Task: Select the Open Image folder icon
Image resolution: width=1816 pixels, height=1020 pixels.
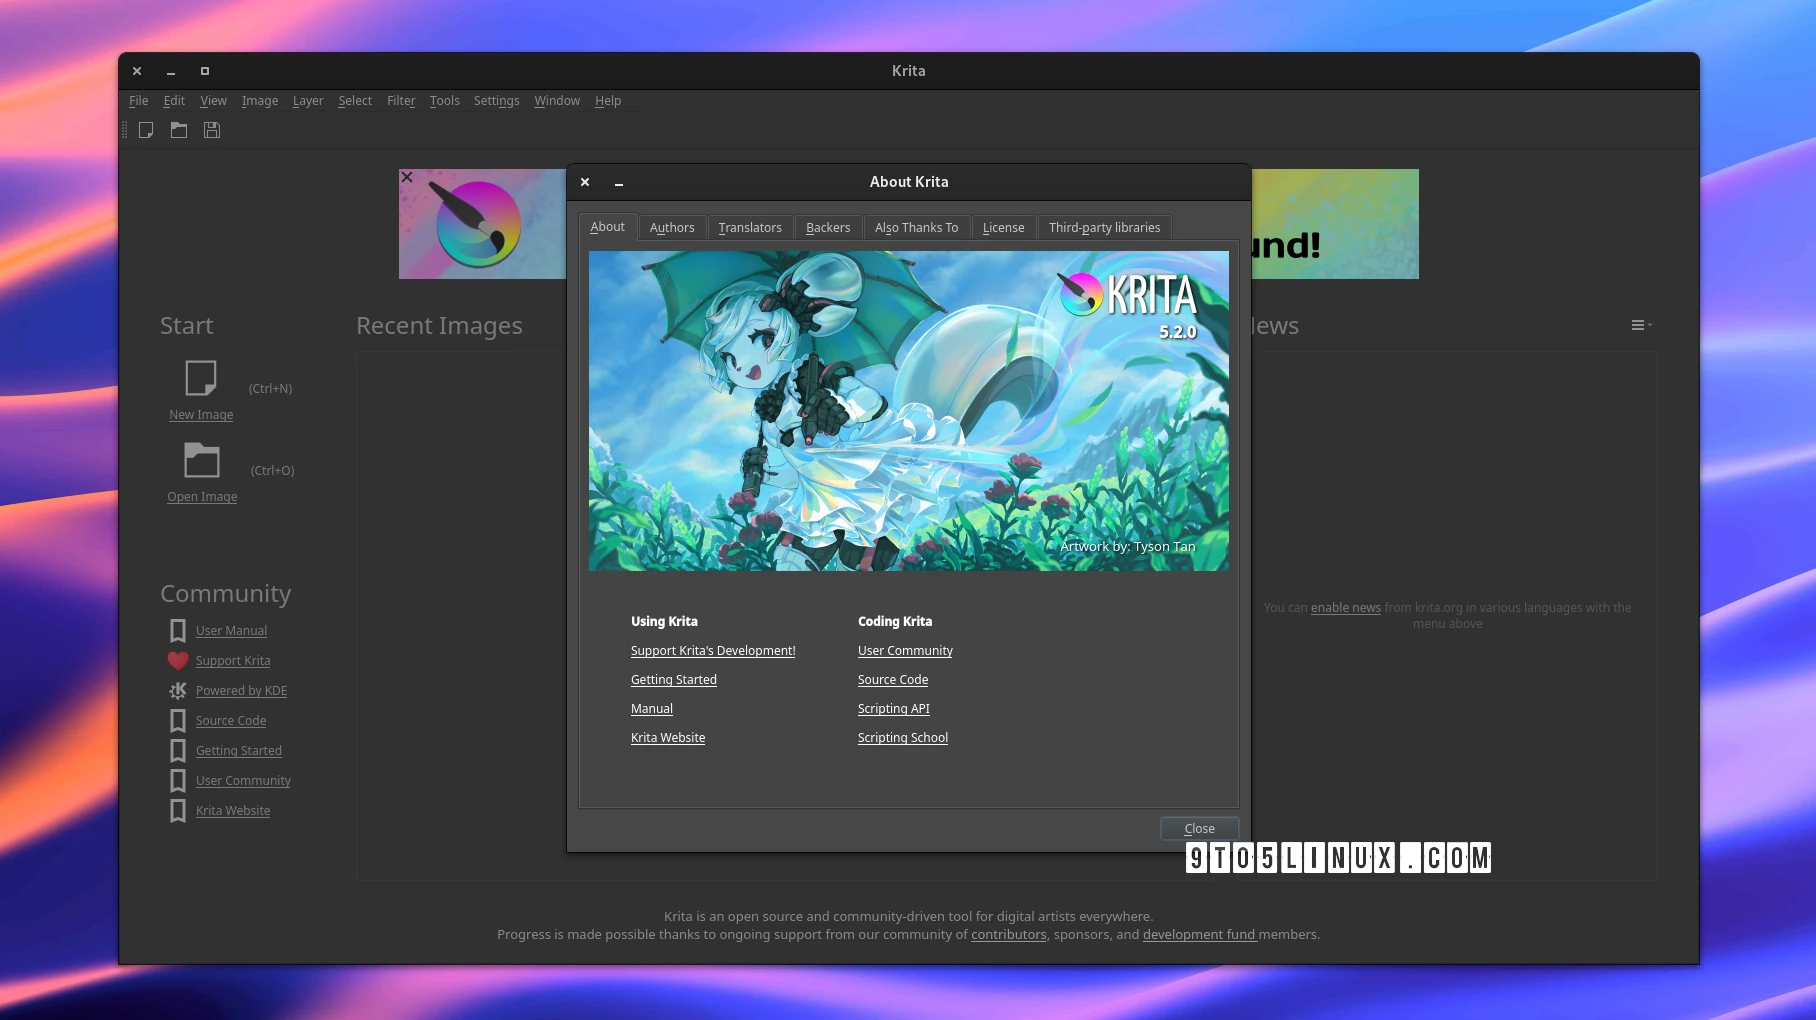Action: 200,459
